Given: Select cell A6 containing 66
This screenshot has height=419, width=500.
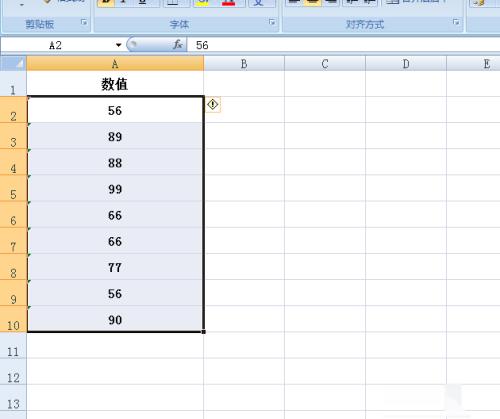Looking at the screenshot, I should pyautogui.click(x=115, y=214).
